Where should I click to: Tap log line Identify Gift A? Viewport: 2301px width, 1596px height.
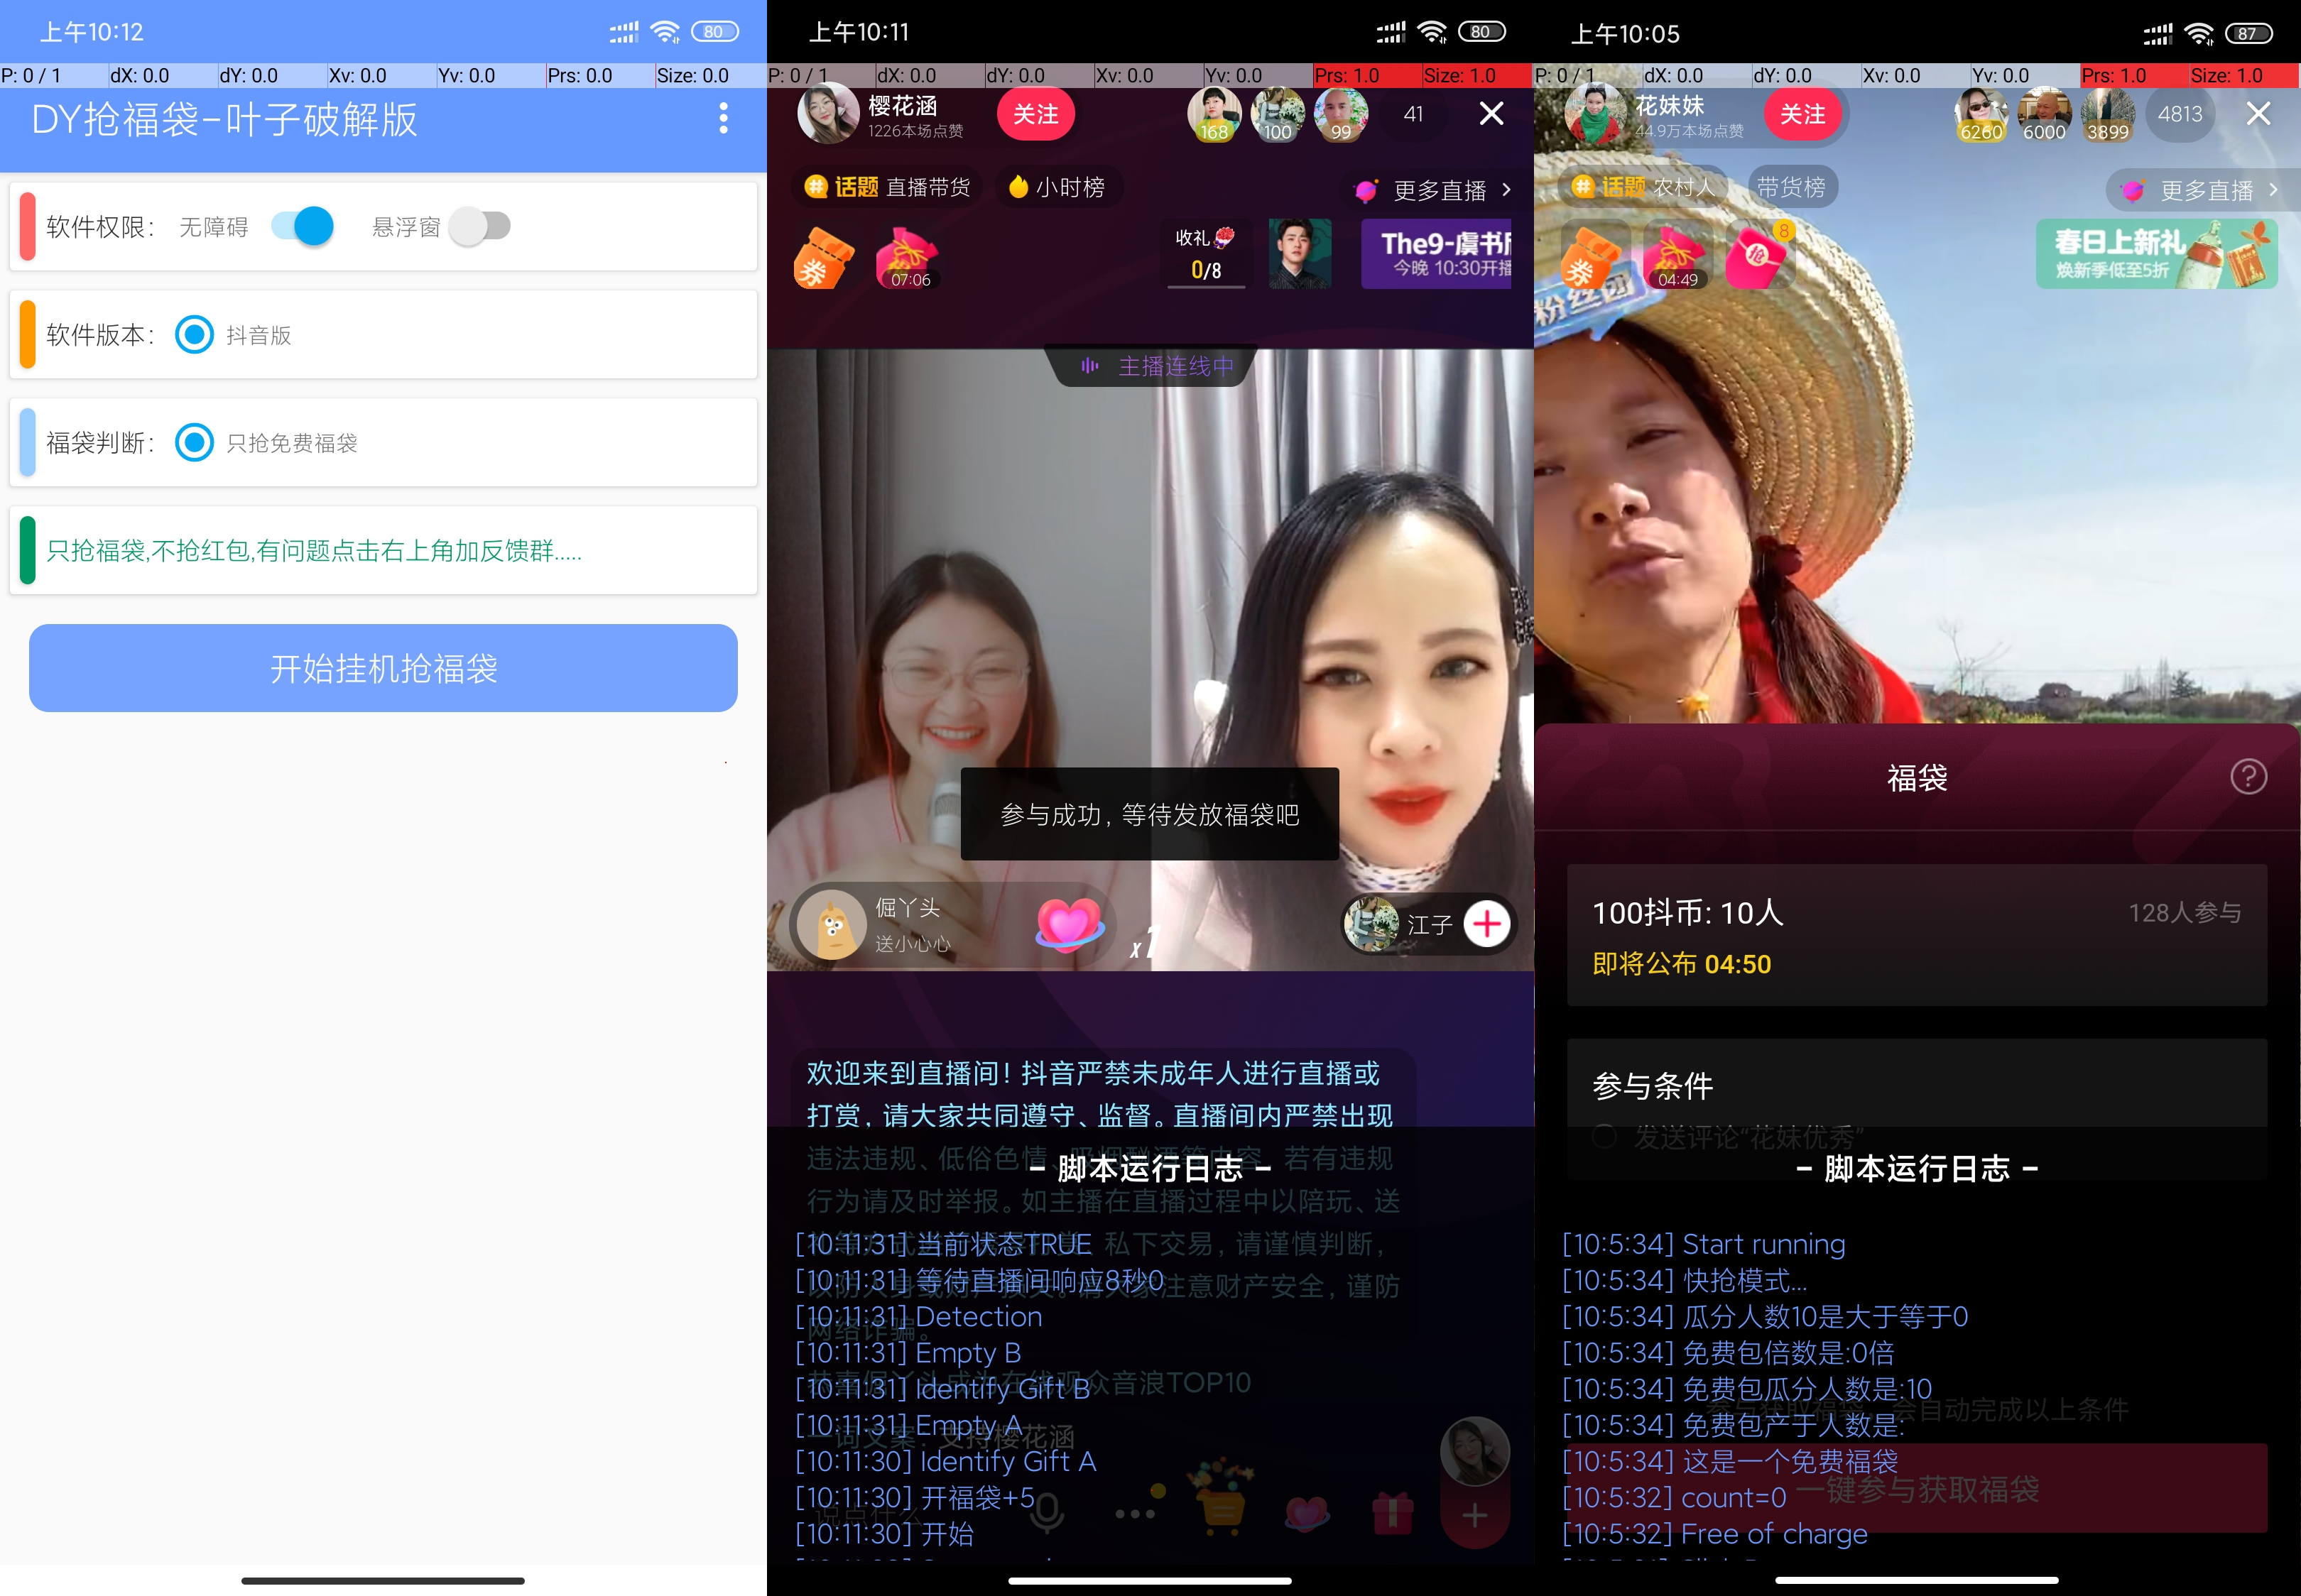[946, 1461]
